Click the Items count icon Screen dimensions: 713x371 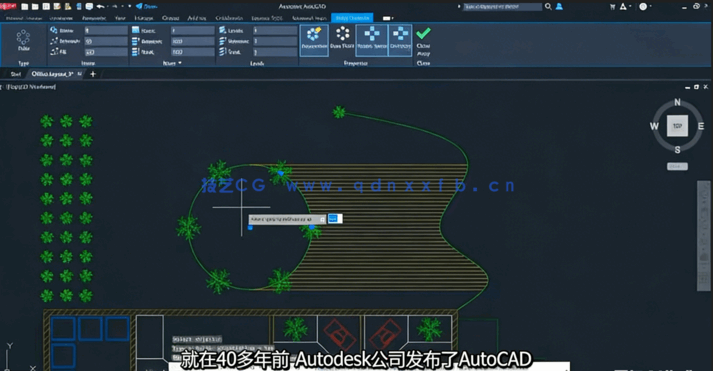[x=54, y=30]
